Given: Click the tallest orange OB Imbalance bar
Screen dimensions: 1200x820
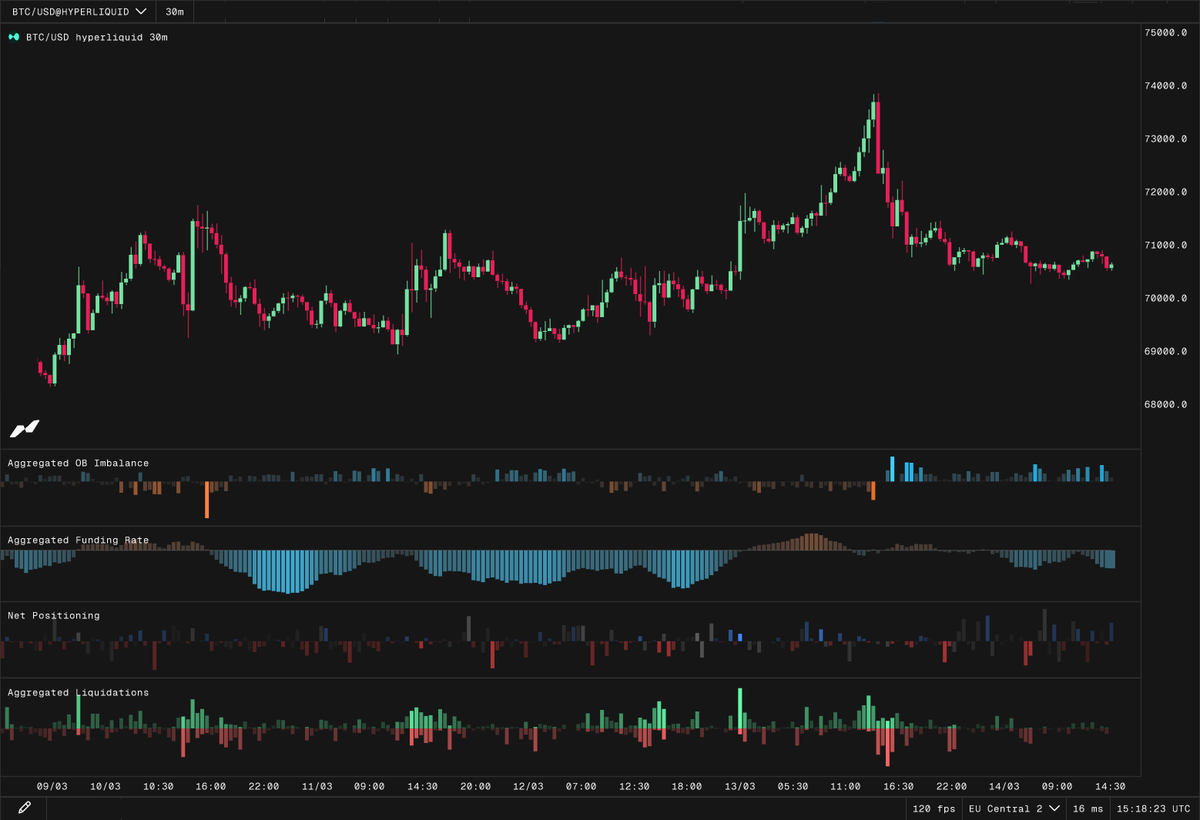Looking at the screenshot, I should [x=207, y=499].
